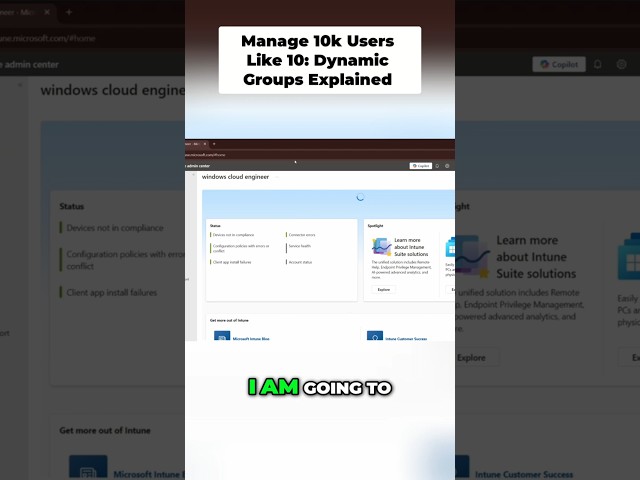Image resolution: width=640 pixels, height=480 pixels.
Task: Close browser tab in blurred background
Action: [47, 12]
